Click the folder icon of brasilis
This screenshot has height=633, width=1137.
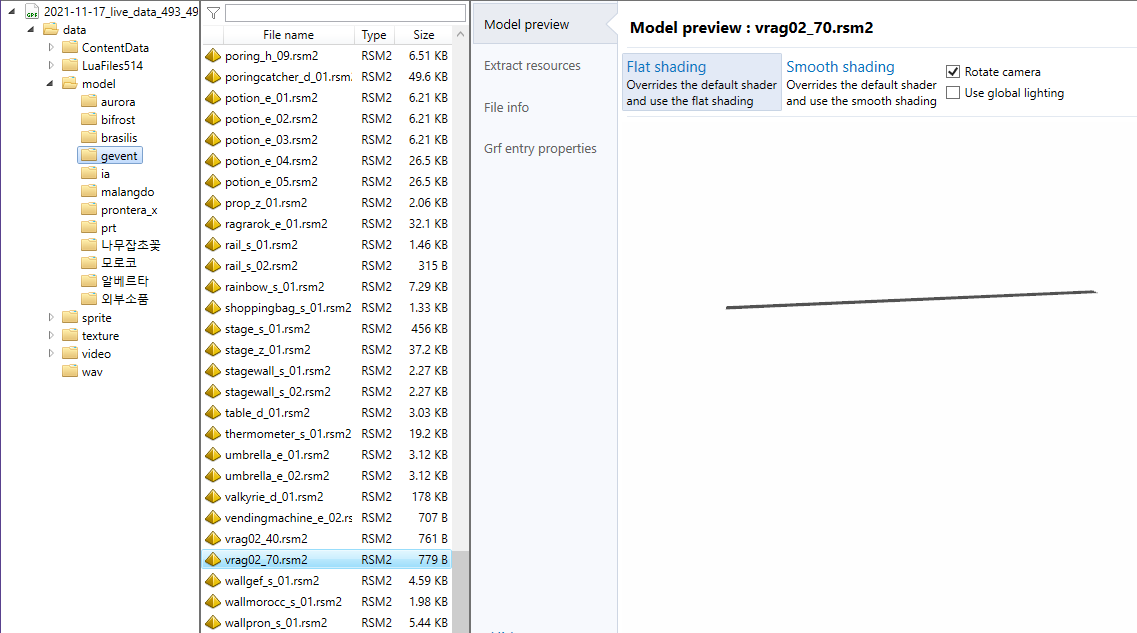88,138
